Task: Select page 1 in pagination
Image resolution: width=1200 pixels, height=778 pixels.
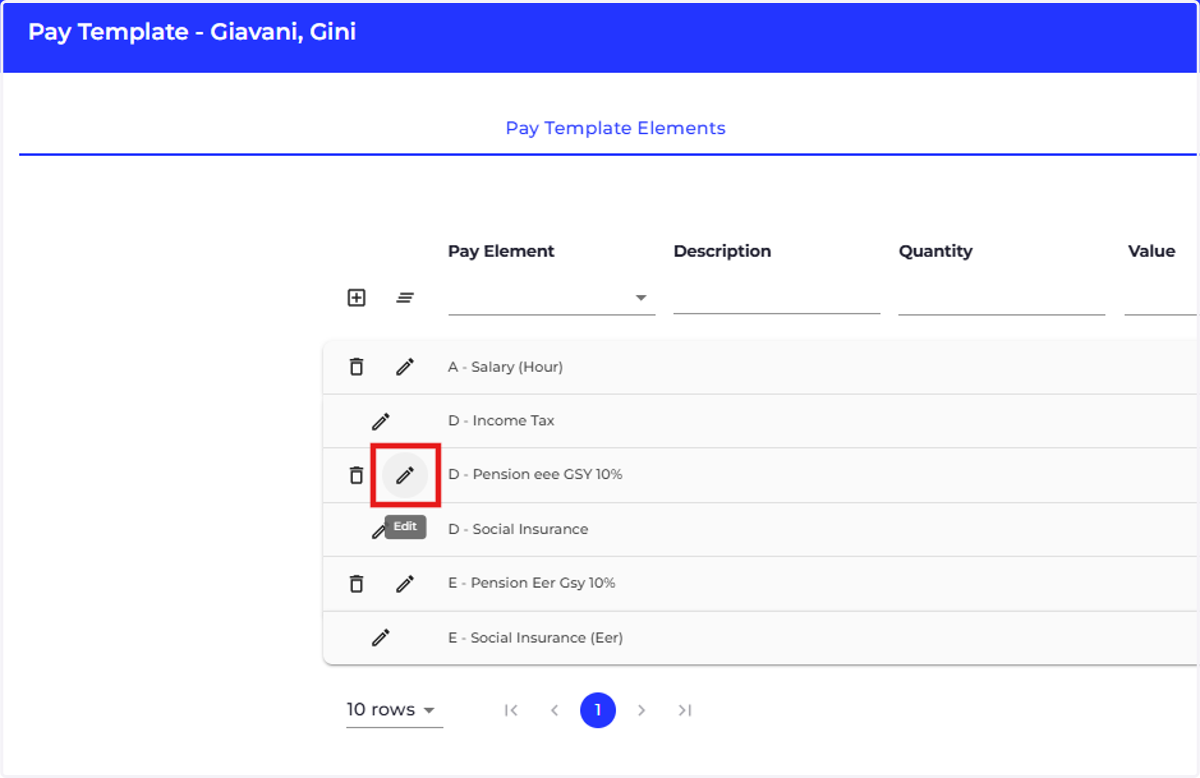Action: point(598,710)
